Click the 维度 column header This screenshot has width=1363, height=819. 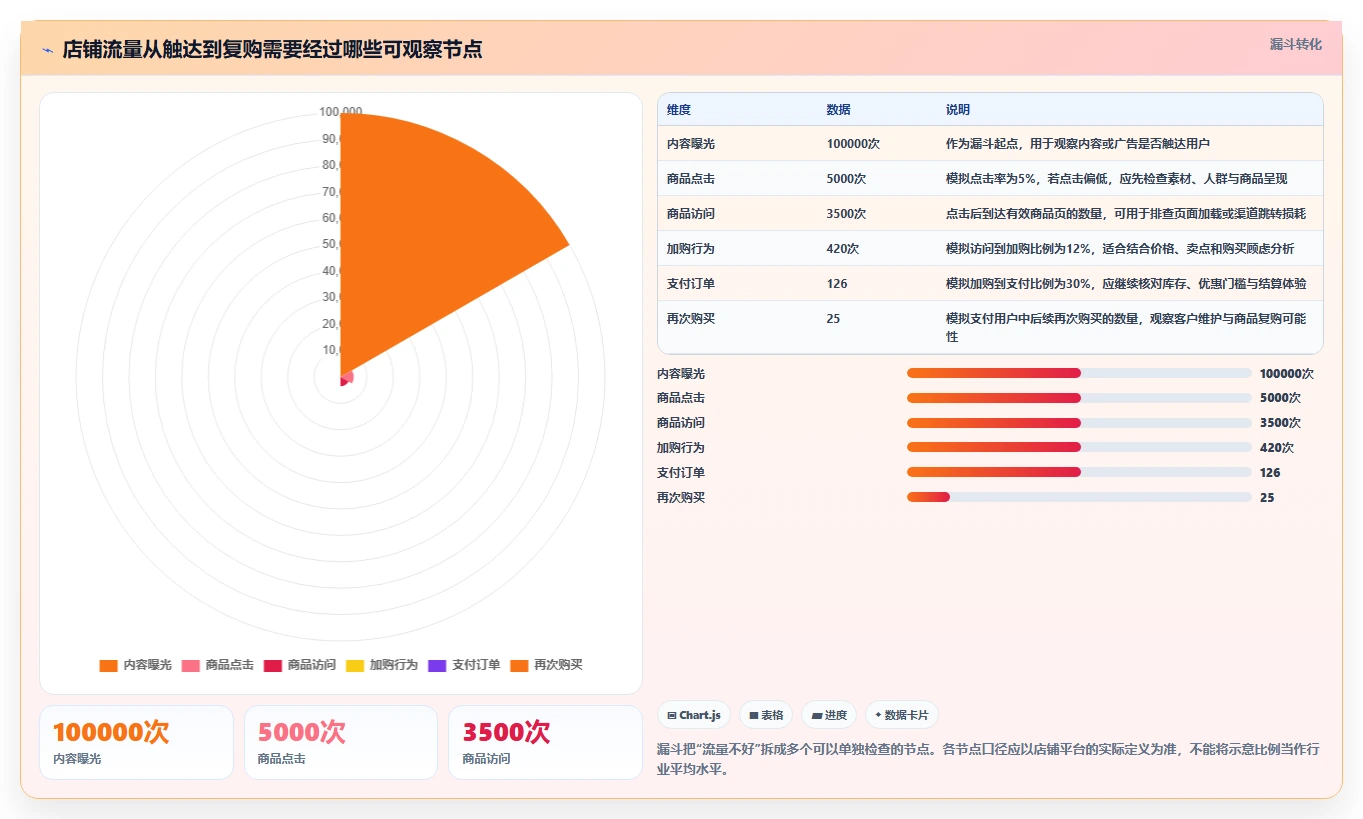coord(679,110)
